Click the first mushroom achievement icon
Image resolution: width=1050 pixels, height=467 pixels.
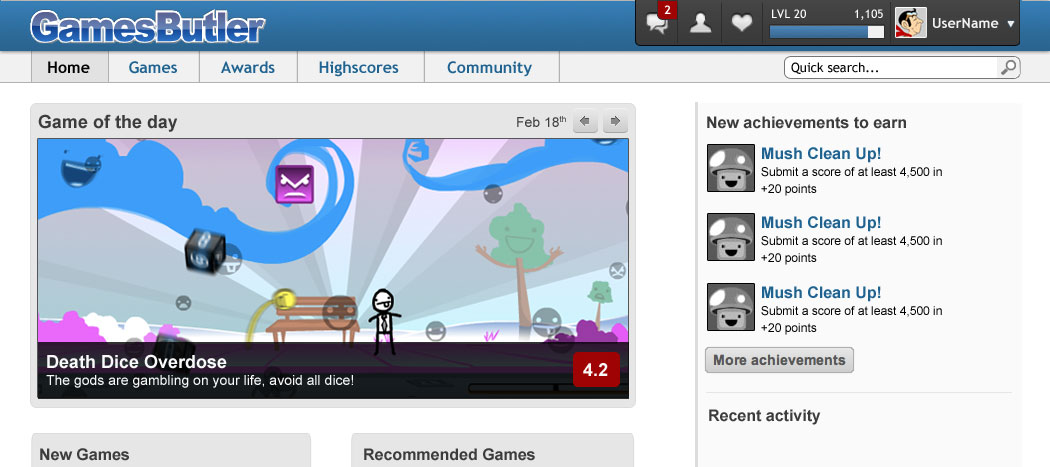(x=730, y=168)
